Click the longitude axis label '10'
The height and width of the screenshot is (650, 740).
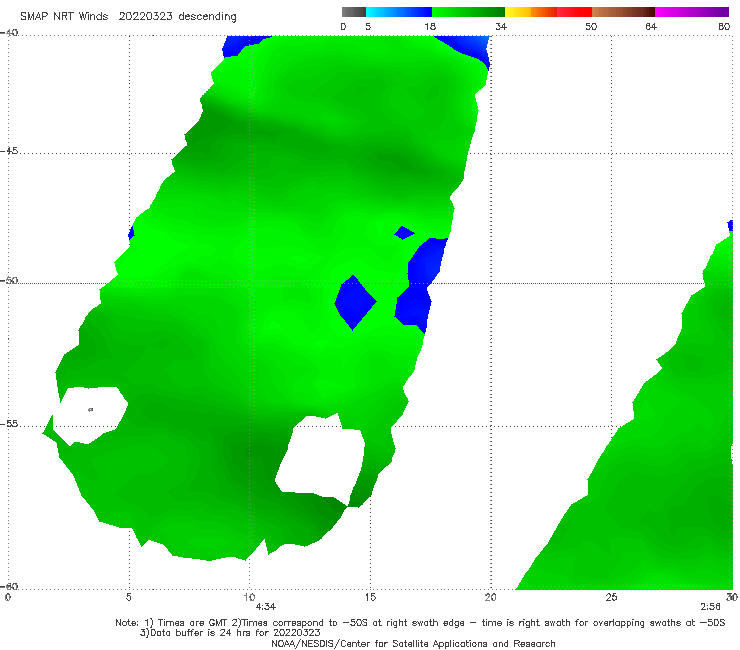coord(249,597)
